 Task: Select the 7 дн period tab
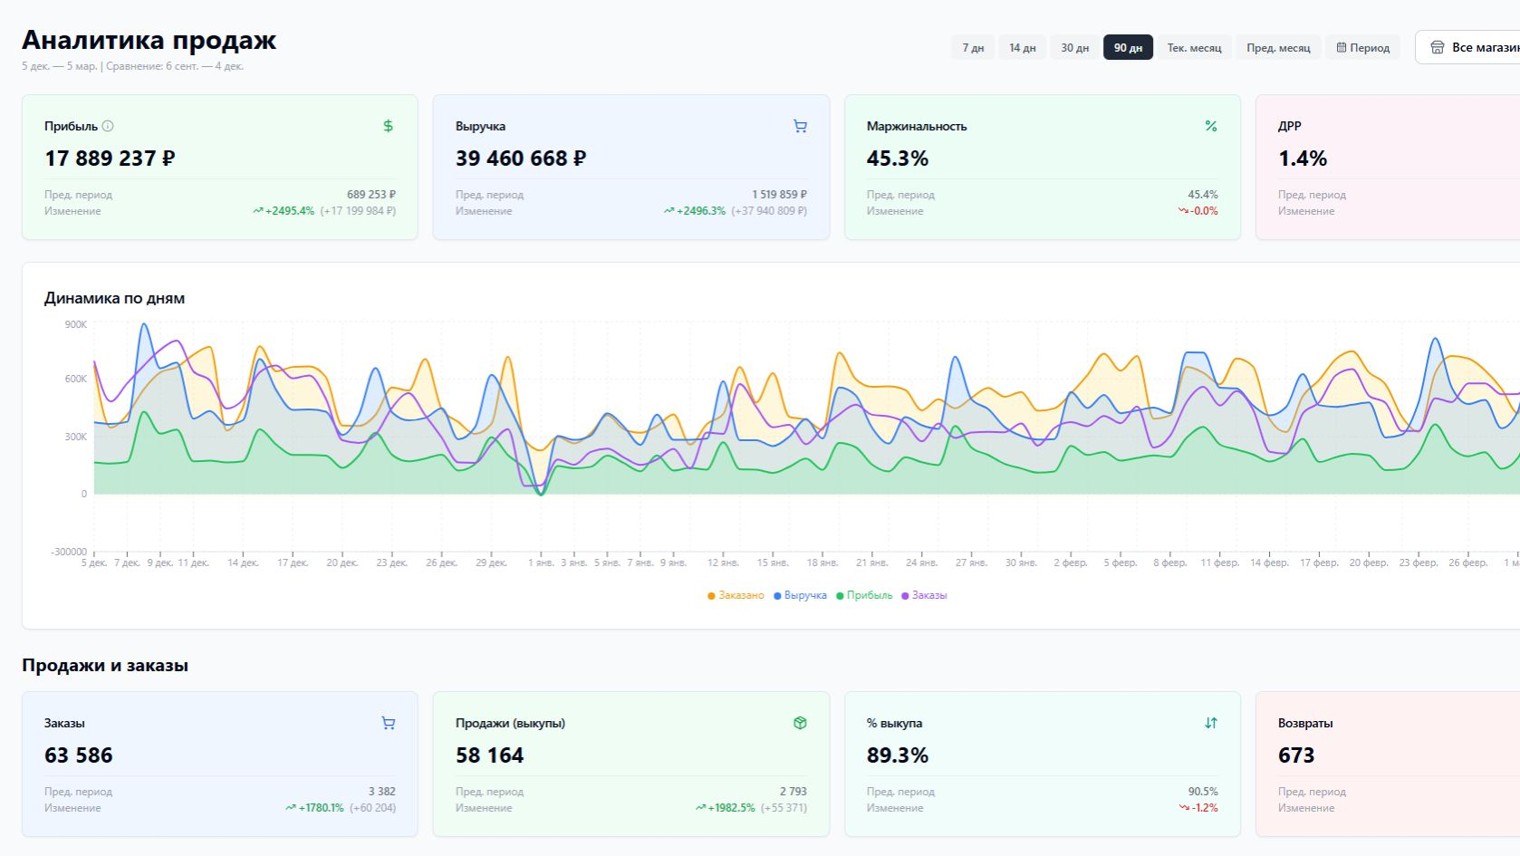(x=973, y=47)
